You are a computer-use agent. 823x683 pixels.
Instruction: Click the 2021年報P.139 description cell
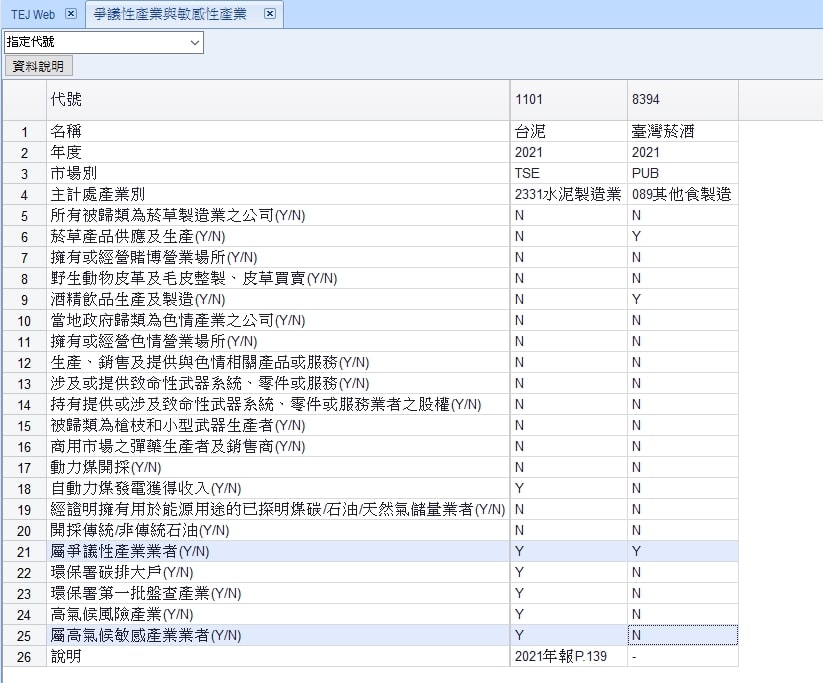pos(568,656)
